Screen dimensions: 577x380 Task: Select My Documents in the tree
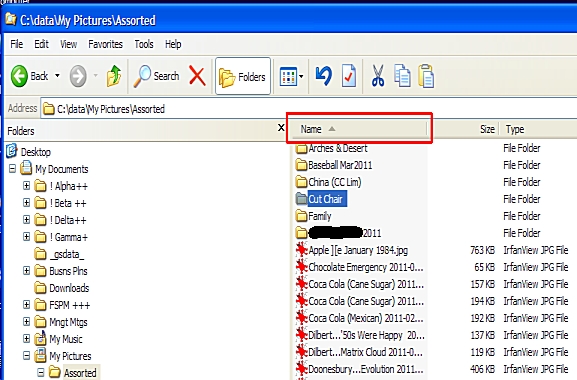[x=61, y=169]
